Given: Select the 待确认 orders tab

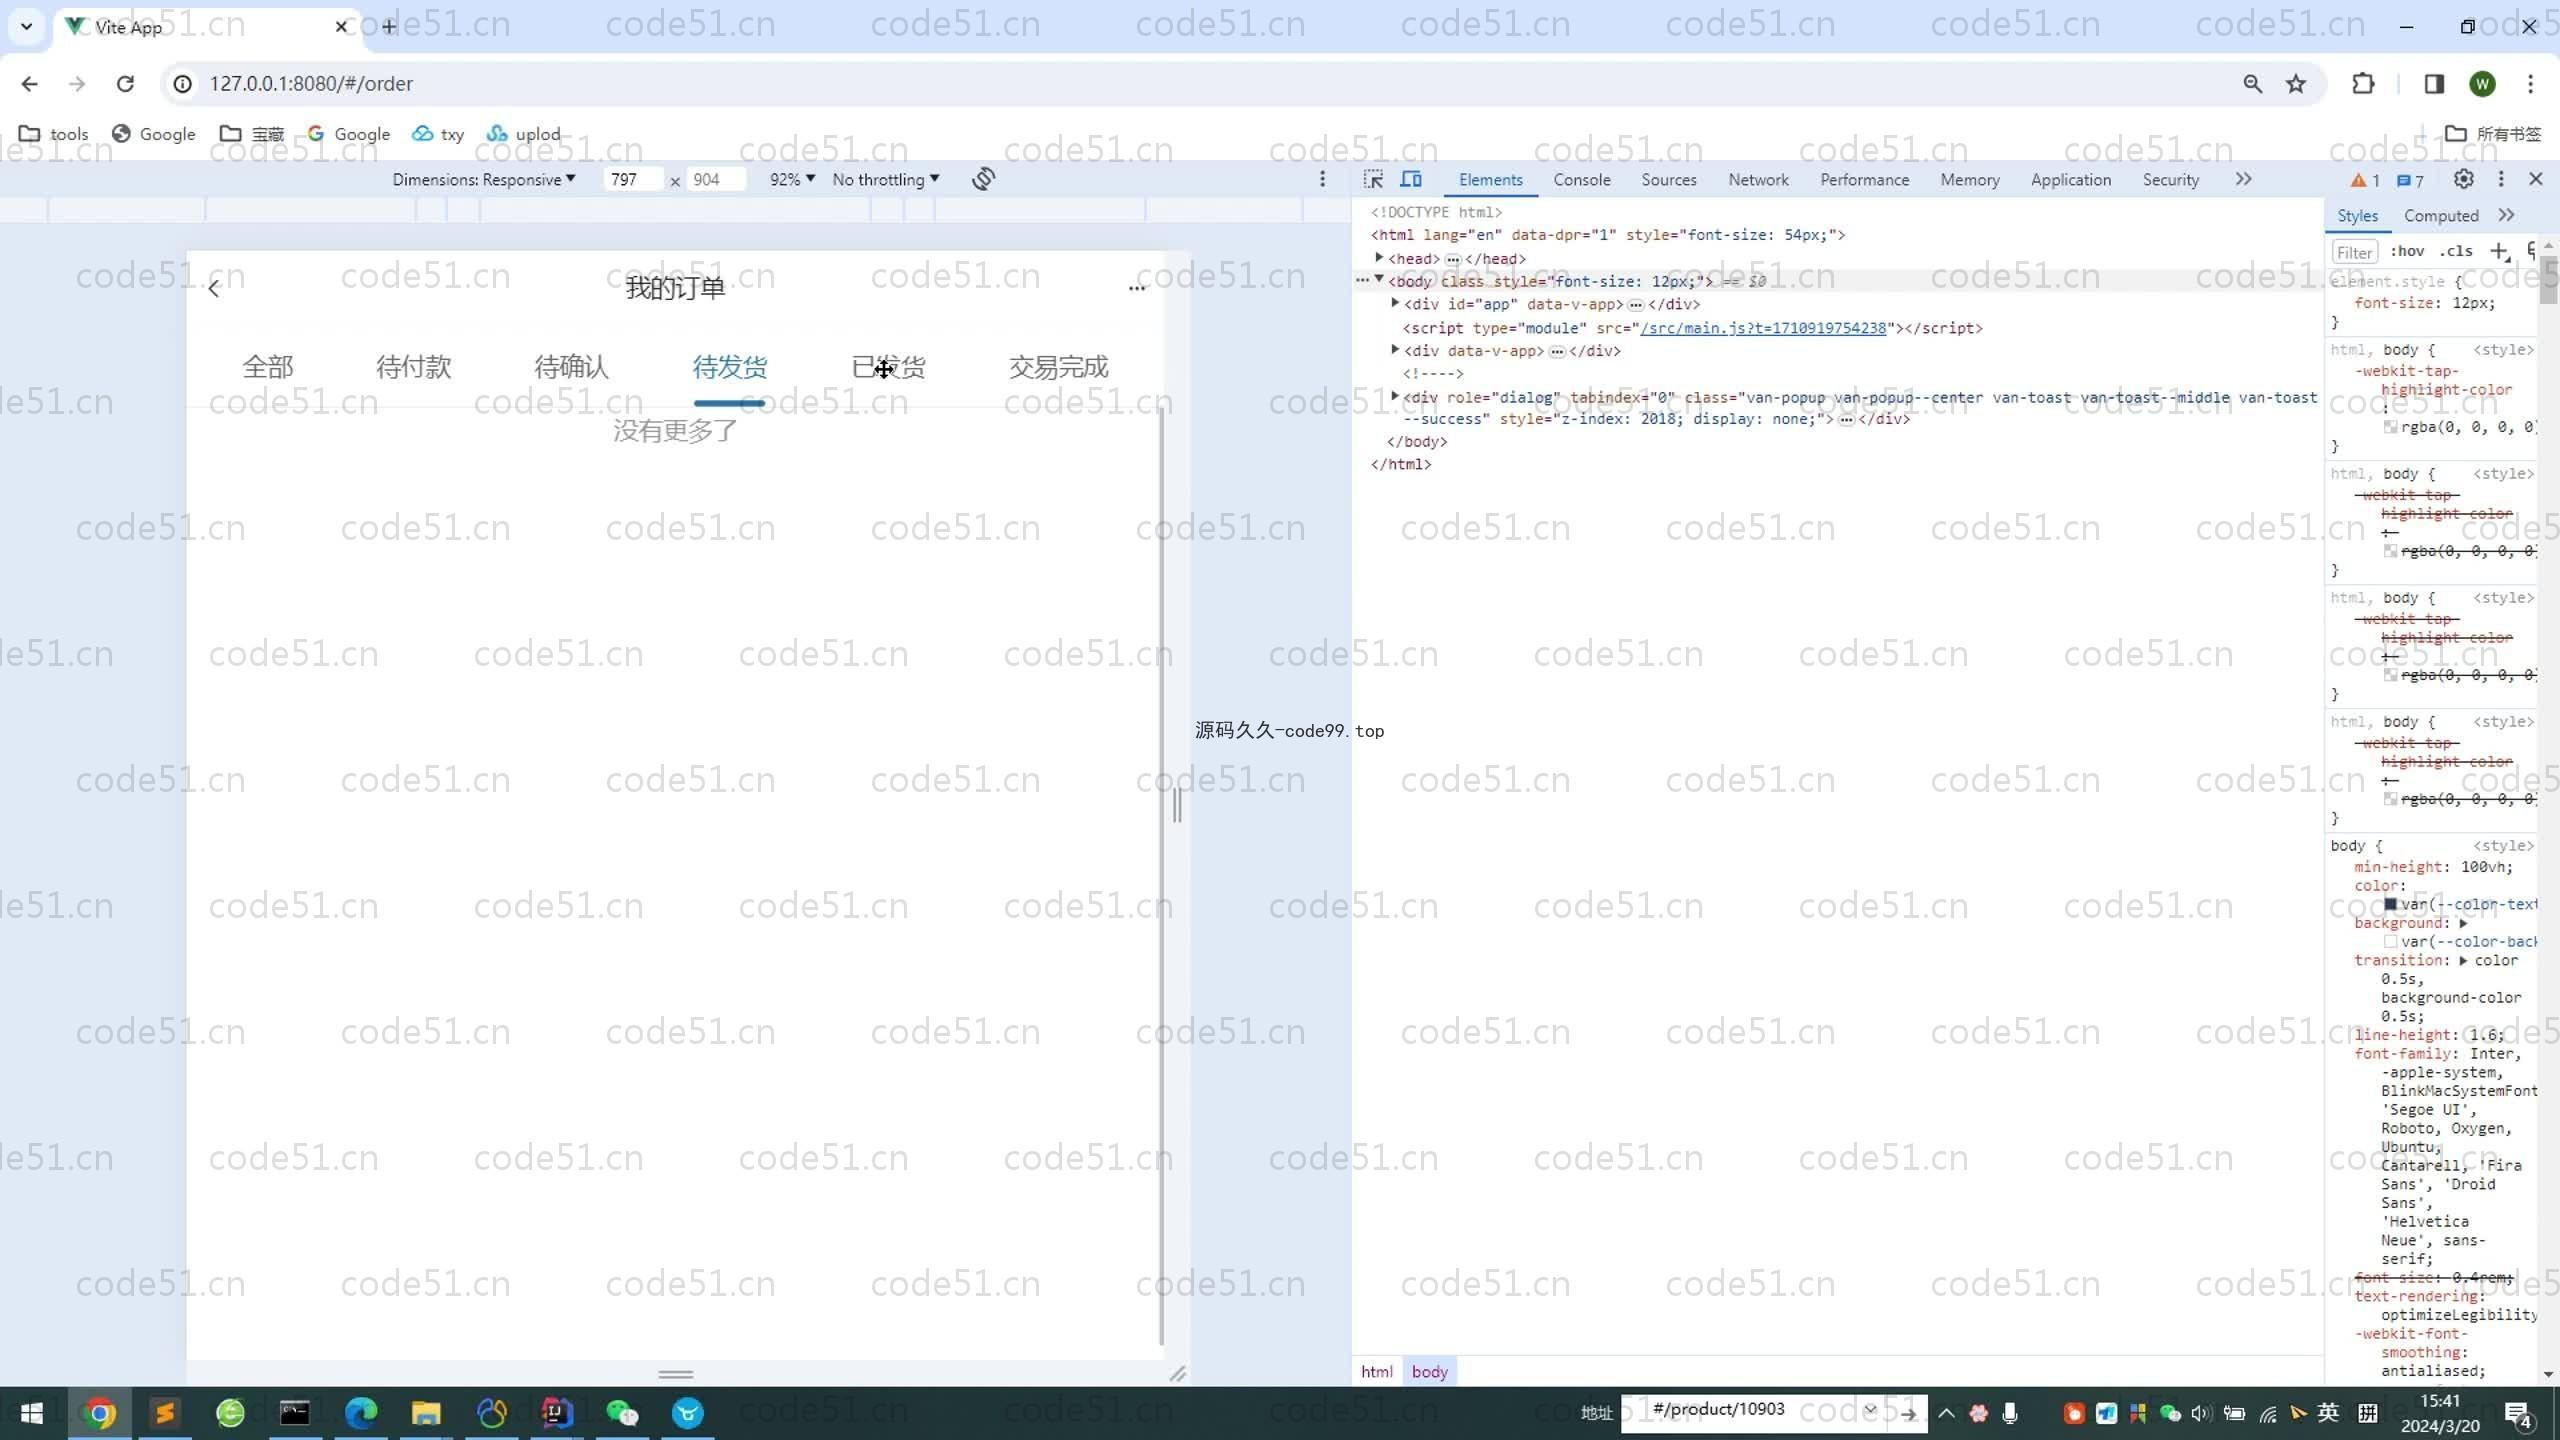Looking at the screenshot, I should [571, 367].
